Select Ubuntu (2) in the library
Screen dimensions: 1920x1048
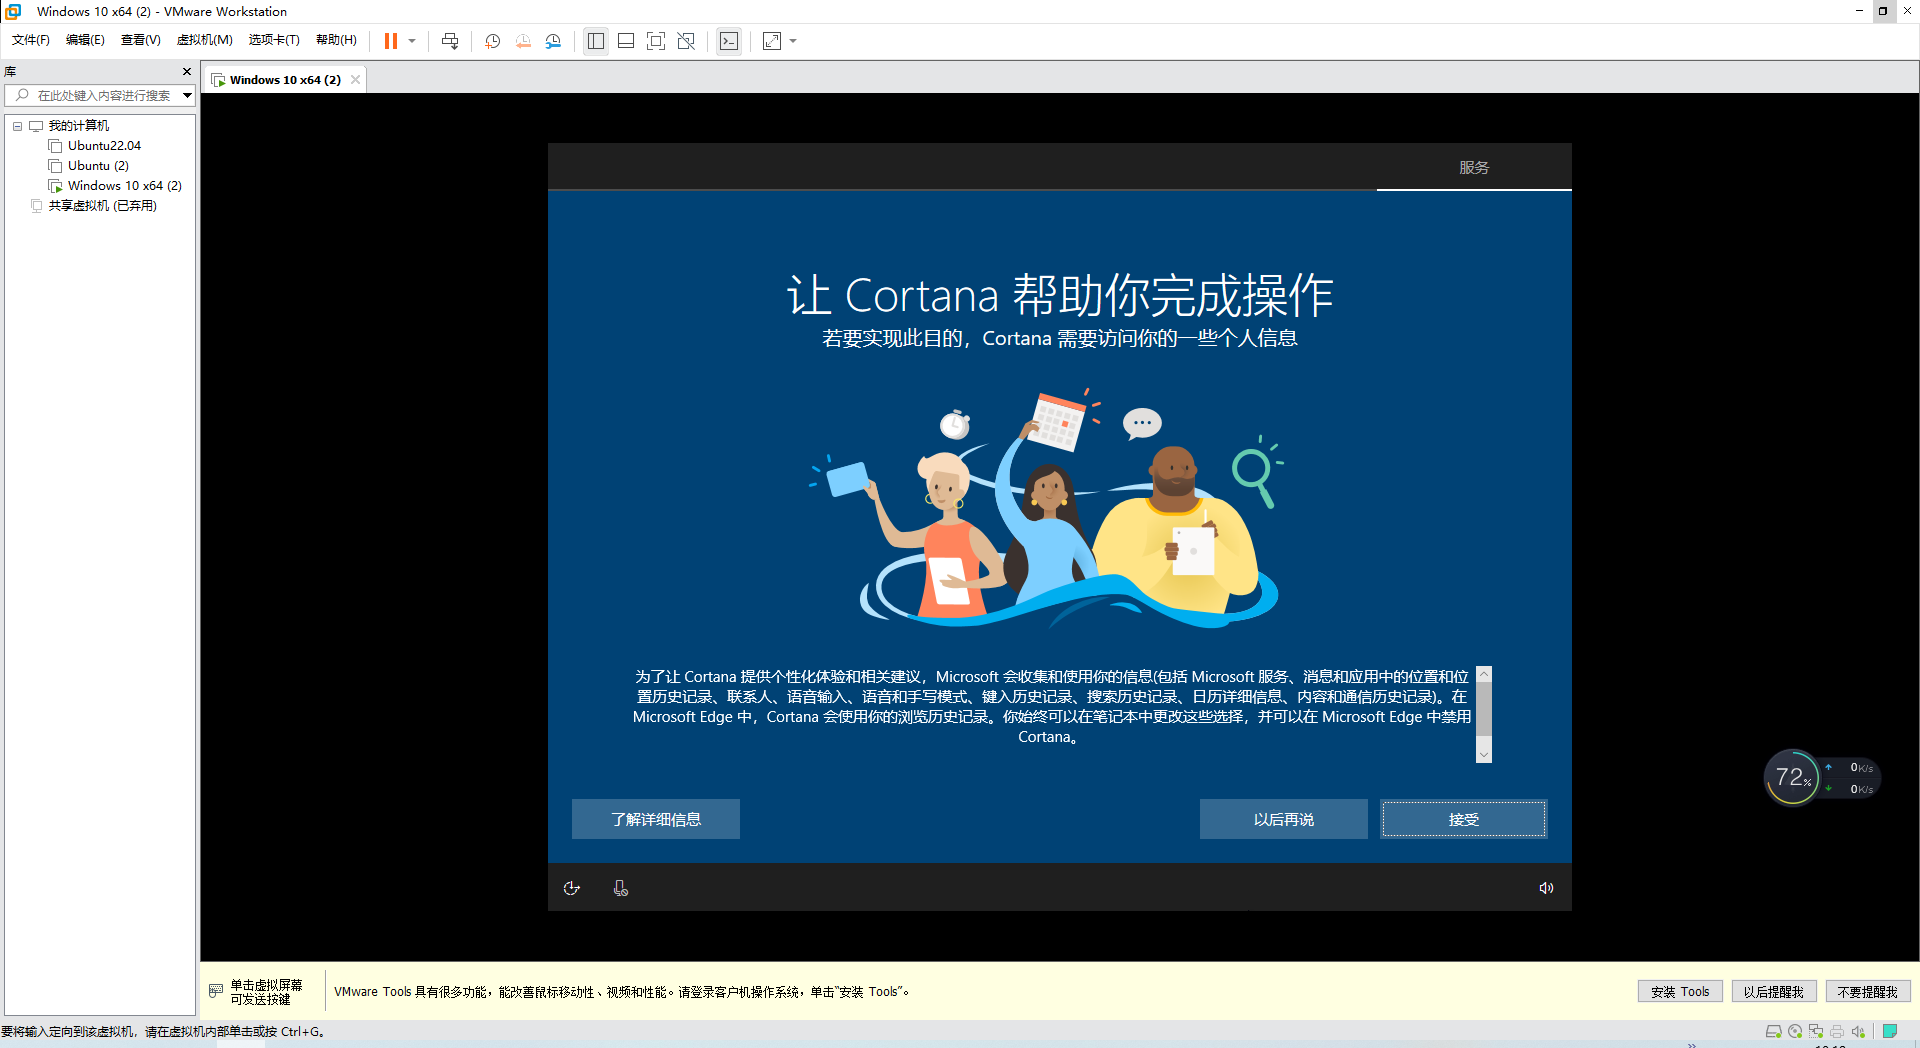click(98, 166)
